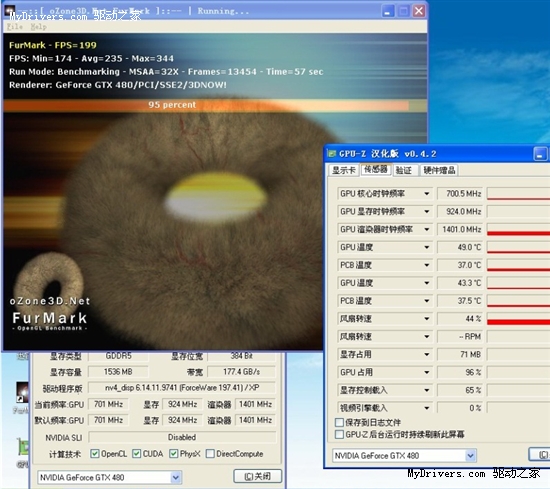Expand the fan speed RPM dropdown

(427, 337)
